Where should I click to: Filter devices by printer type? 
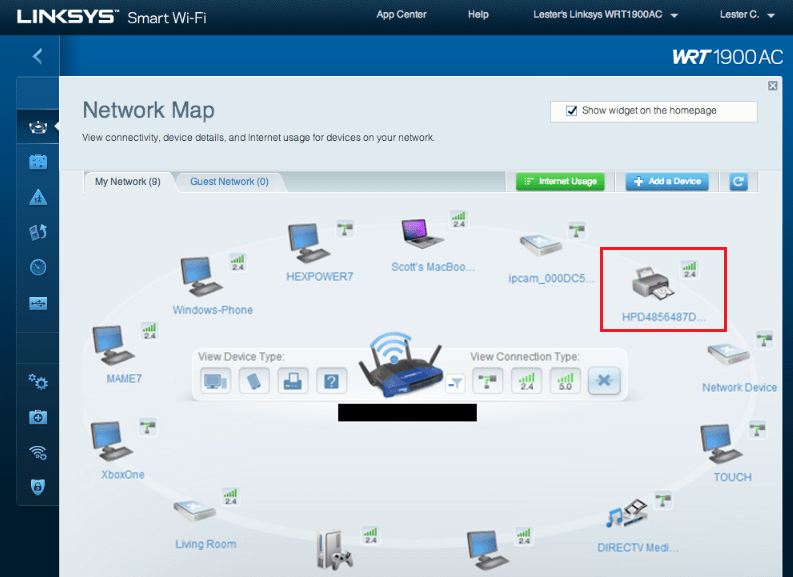[x=293, y=380]
